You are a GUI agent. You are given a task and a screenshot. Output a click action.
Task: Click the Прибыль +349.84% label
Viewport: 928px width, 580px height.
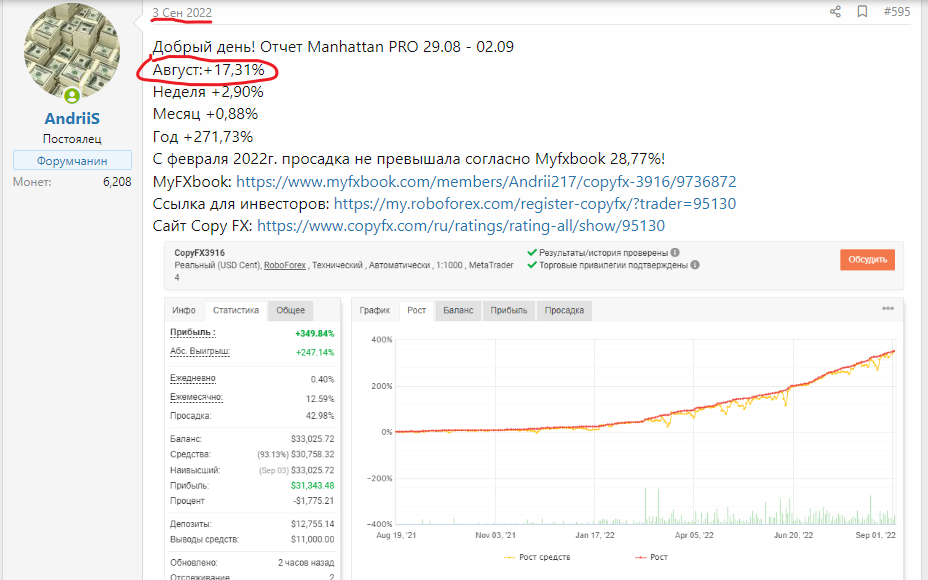point(193,333)
